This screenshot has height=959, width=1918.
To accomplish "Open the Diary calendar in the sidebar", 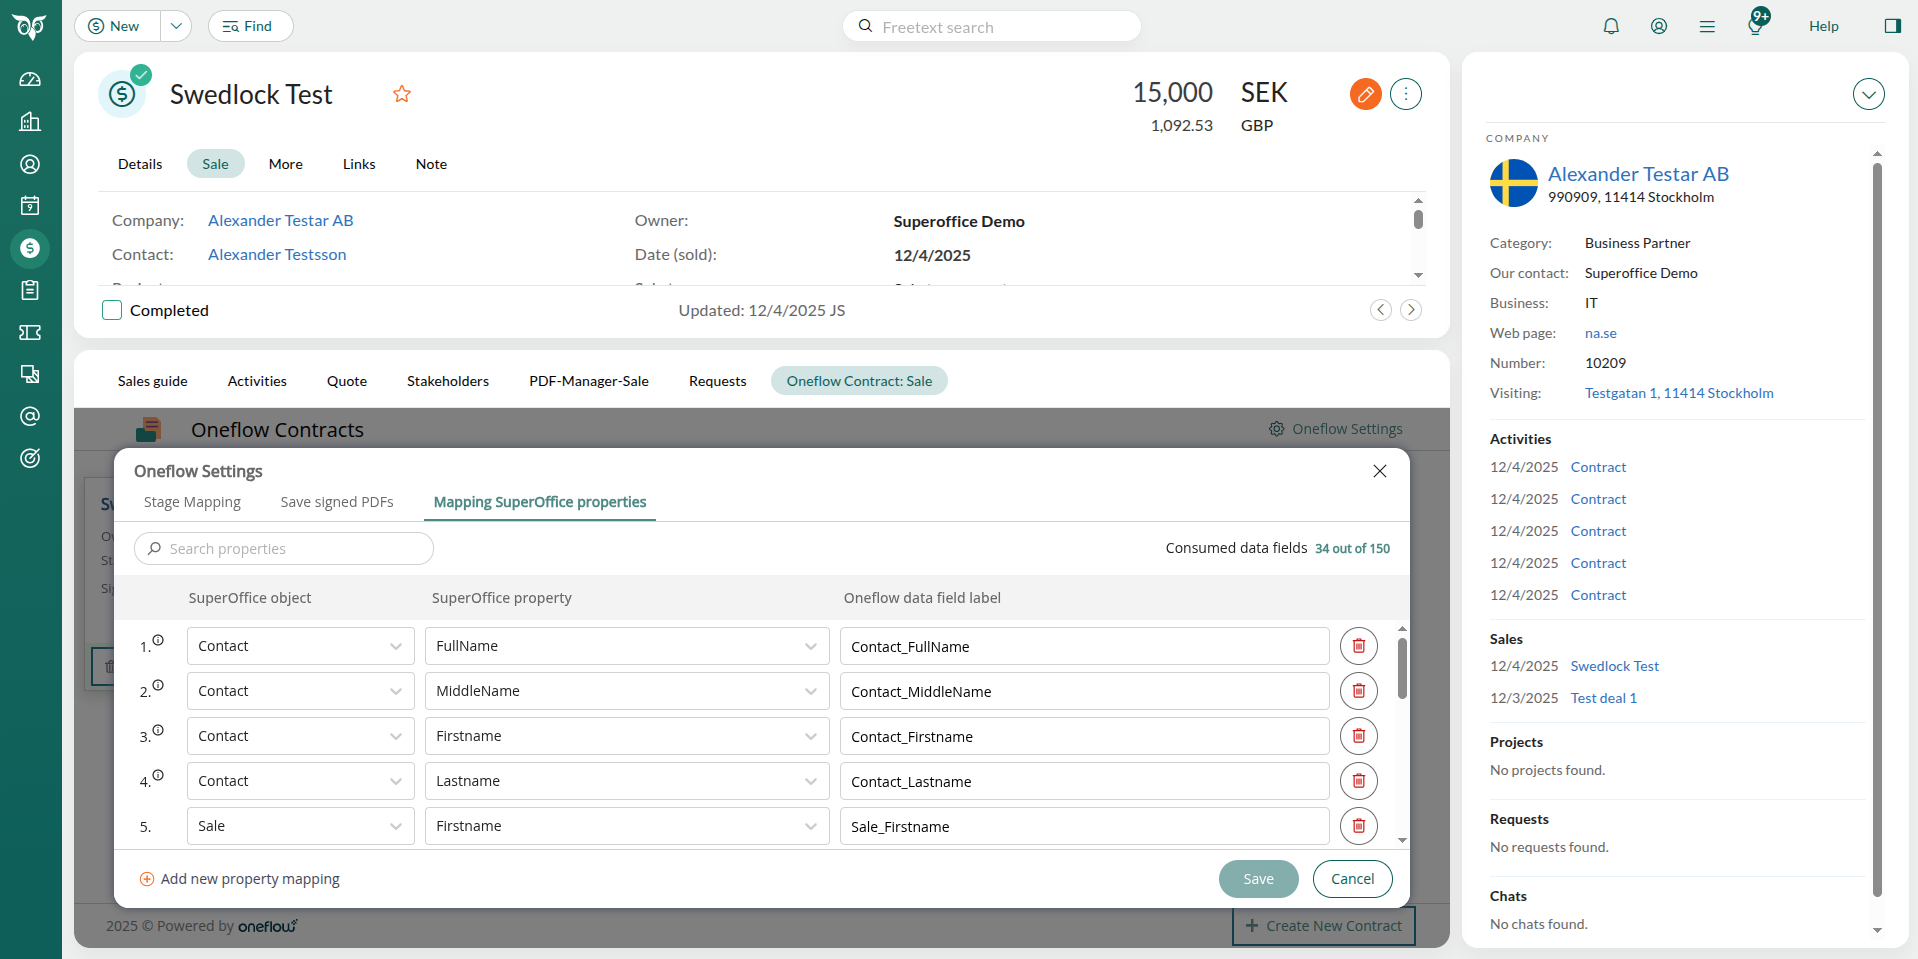I will click(30, 206).
